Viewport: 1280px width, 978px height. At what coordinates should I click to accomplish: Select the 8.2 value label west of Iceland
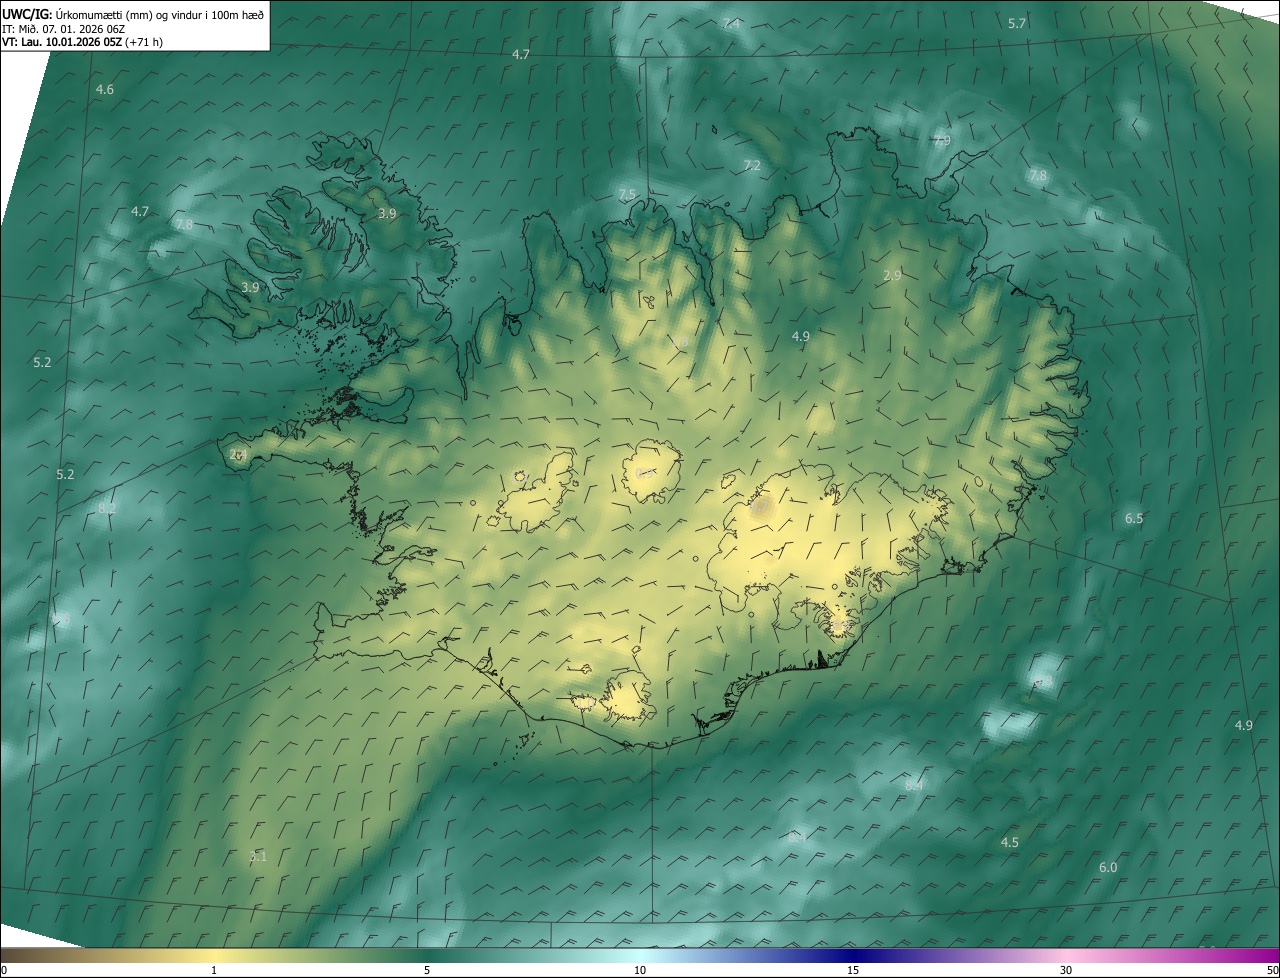tap(107, 508)
